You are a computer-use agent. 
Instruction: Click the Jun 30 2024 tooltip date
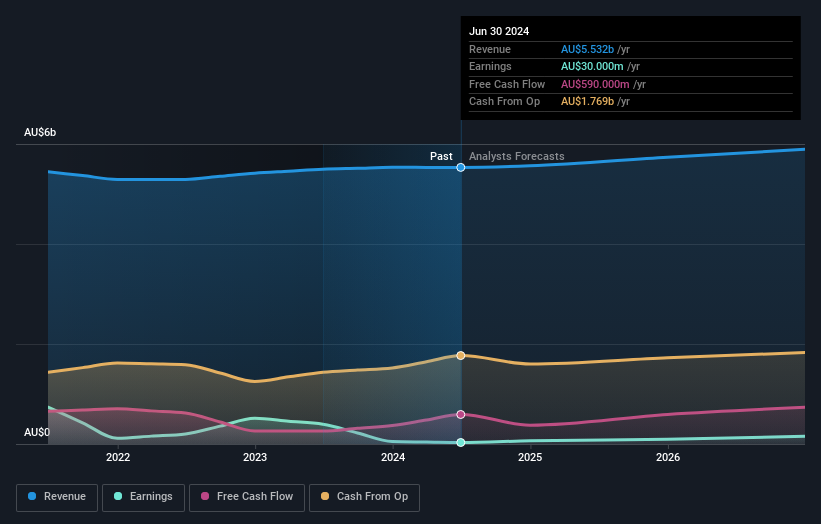point(499,31)
